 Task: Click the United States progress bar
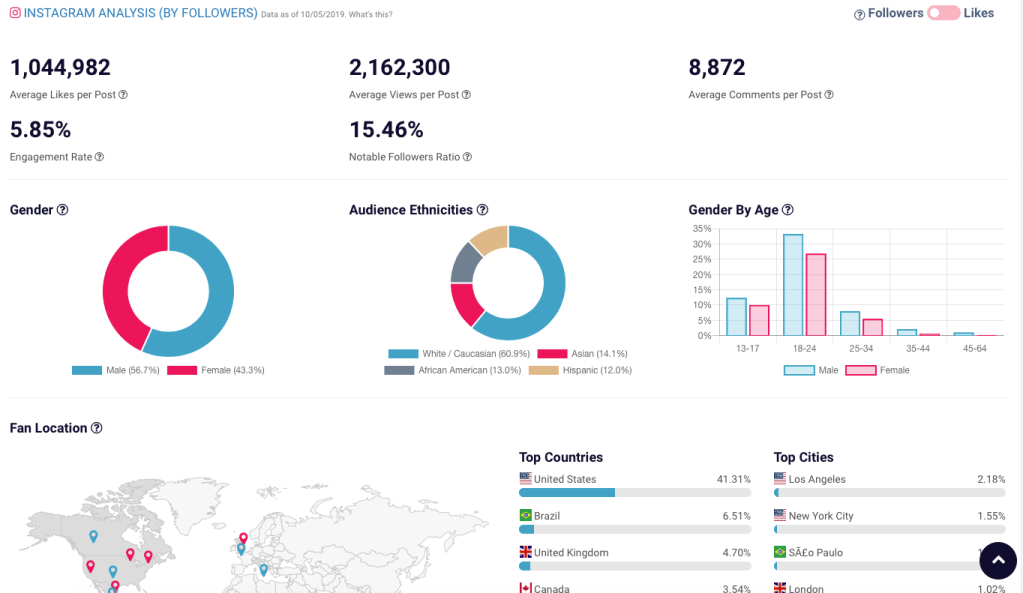click(634, 492)
